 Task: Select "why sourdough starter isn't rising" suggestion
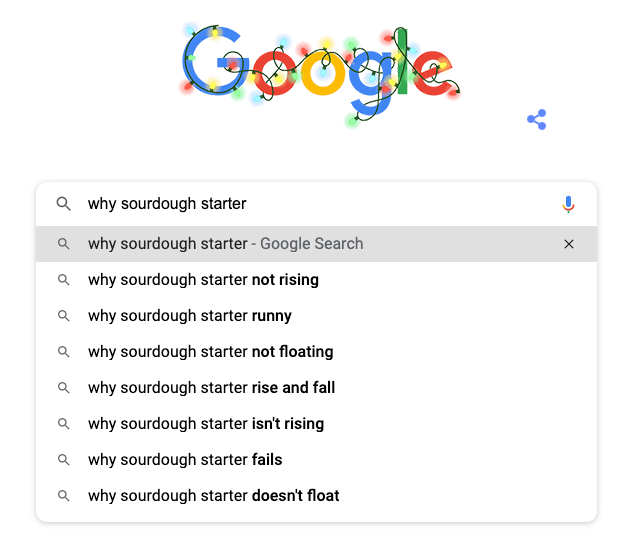tap(206, 424)
